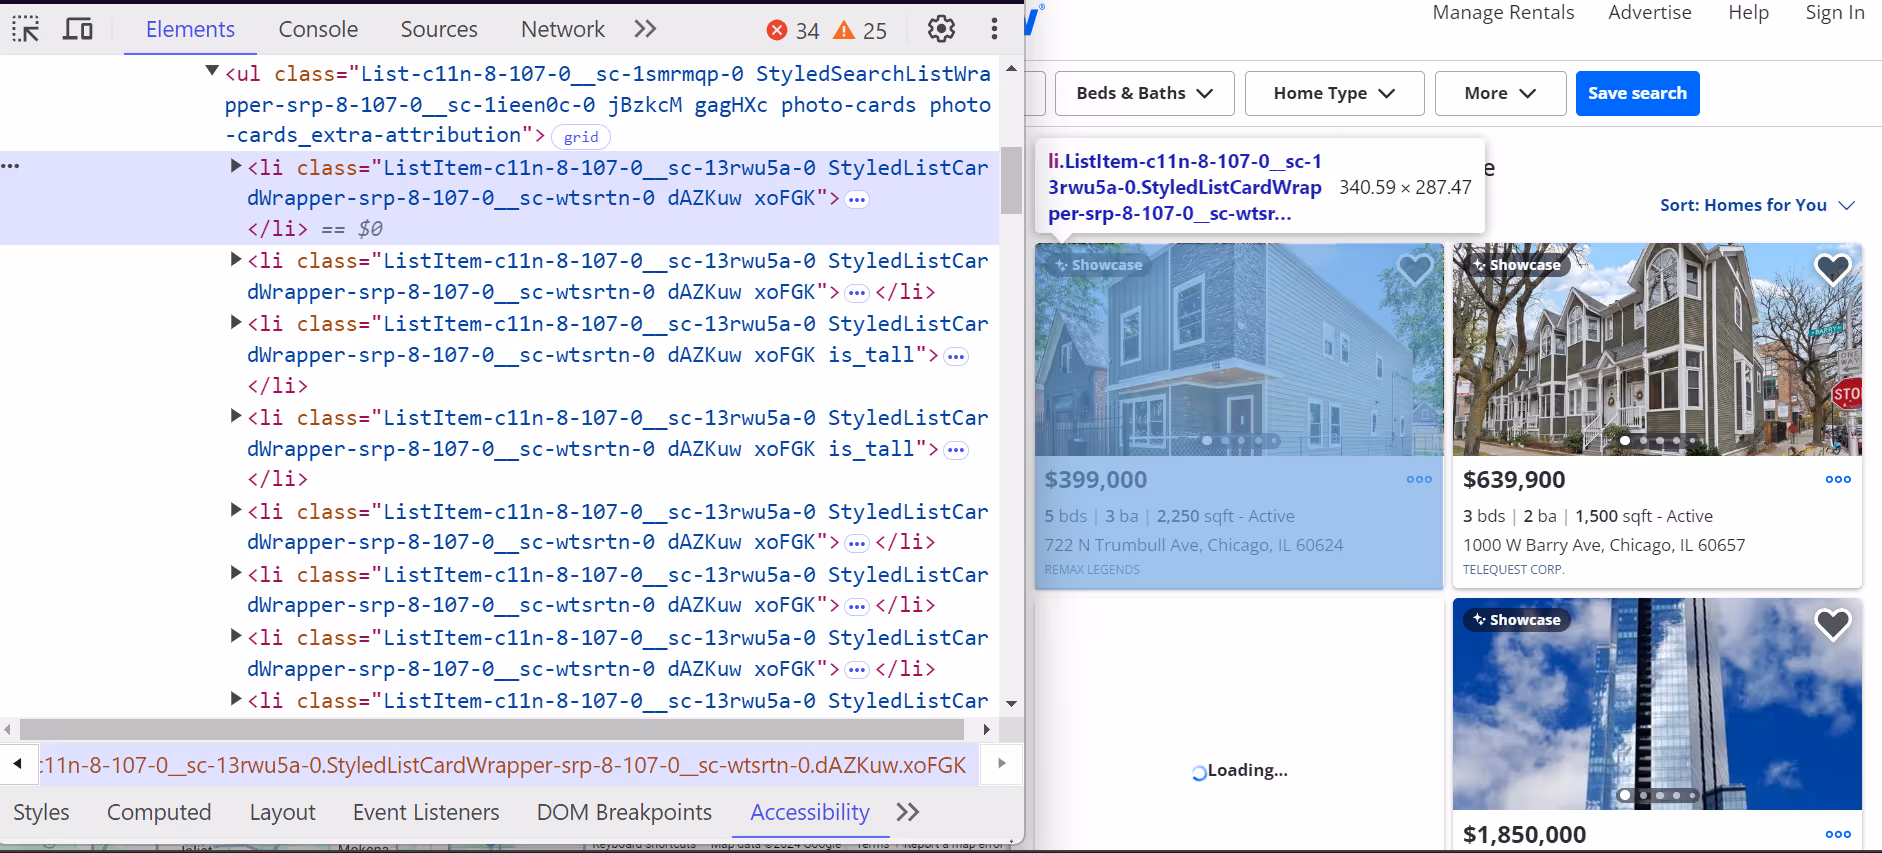Open the three-dot actions for selected li

[10, 165]
